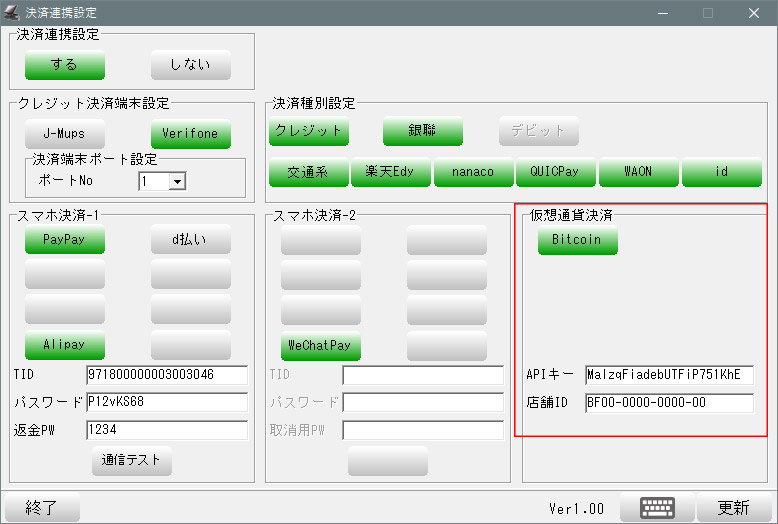Click the 終了 button
The width and height of the screenshot is (778, 524).
coord(42,508)
